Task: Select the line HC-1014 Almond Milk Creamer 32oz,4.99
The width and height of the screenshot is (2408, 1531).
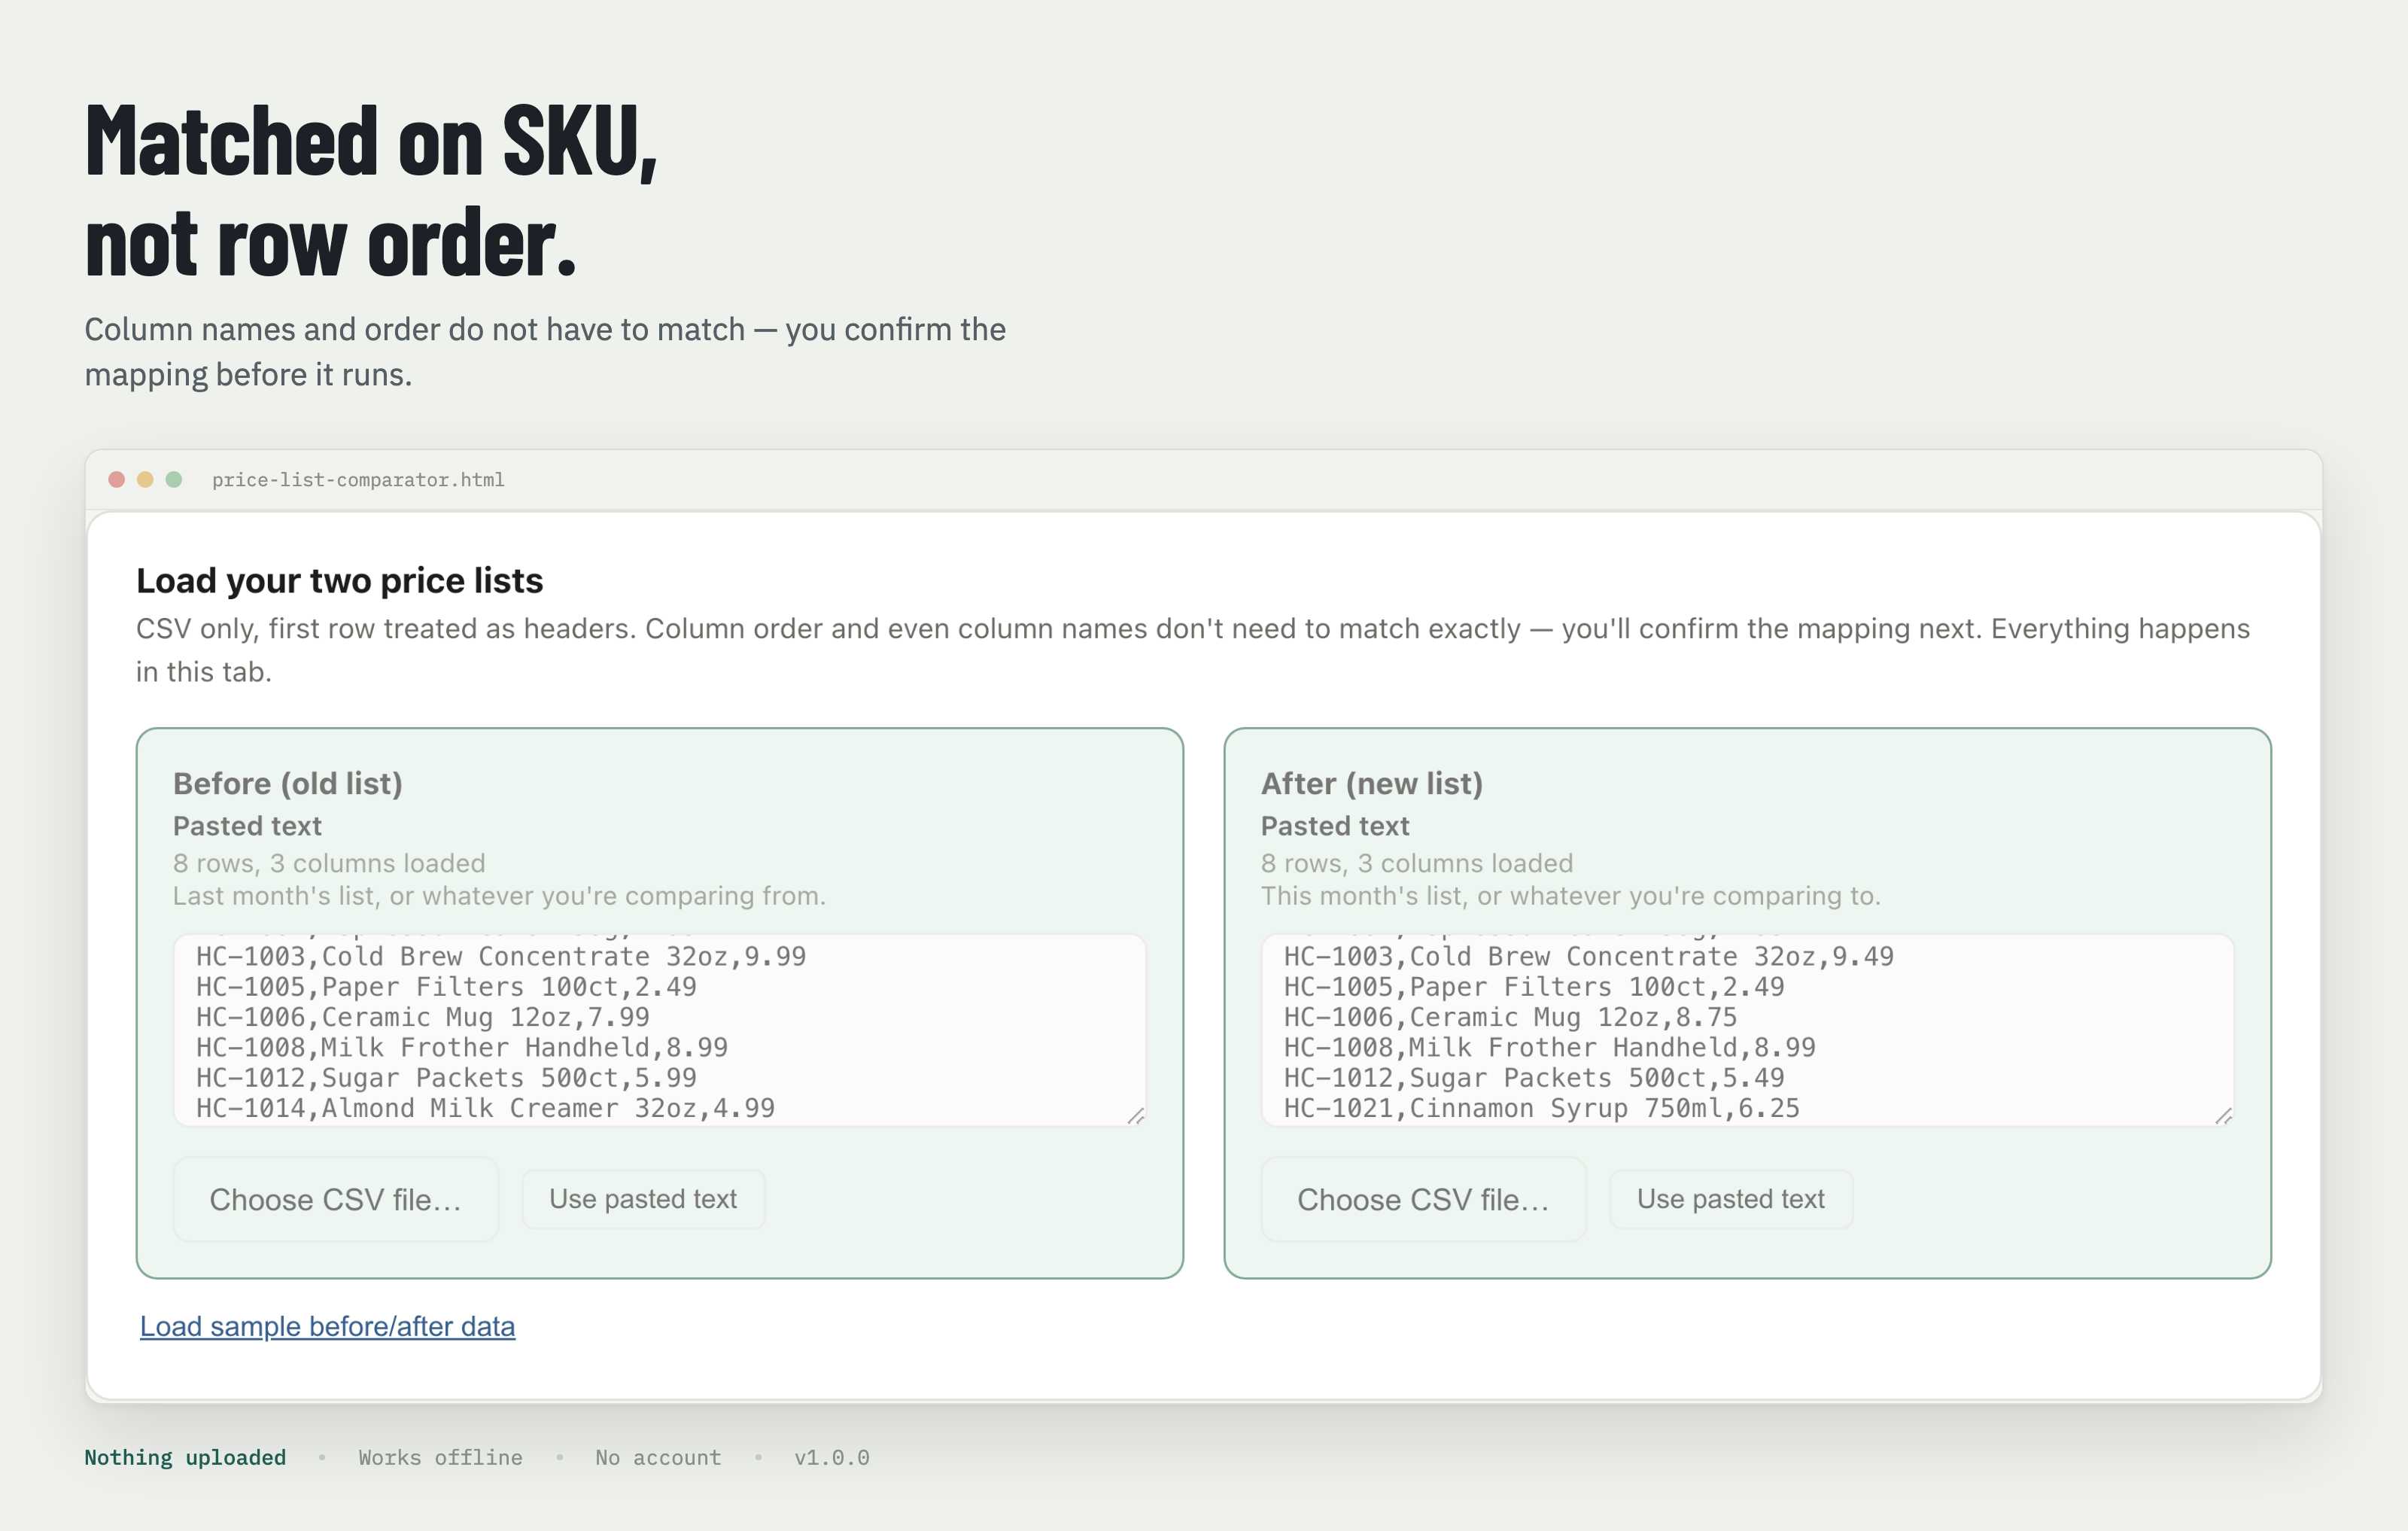Action: tap(485, 1108)
